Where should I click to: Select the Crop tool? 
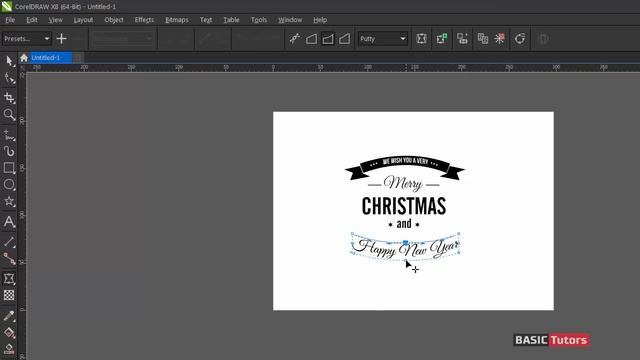9,98
